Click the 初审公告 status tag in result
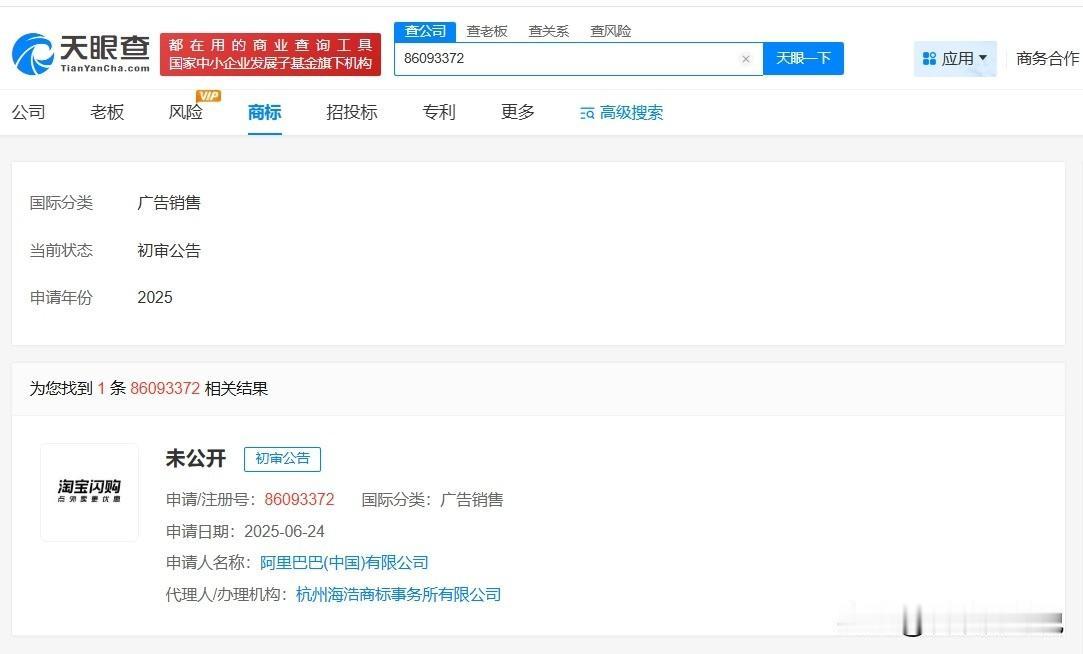 (x=282, y=459)
